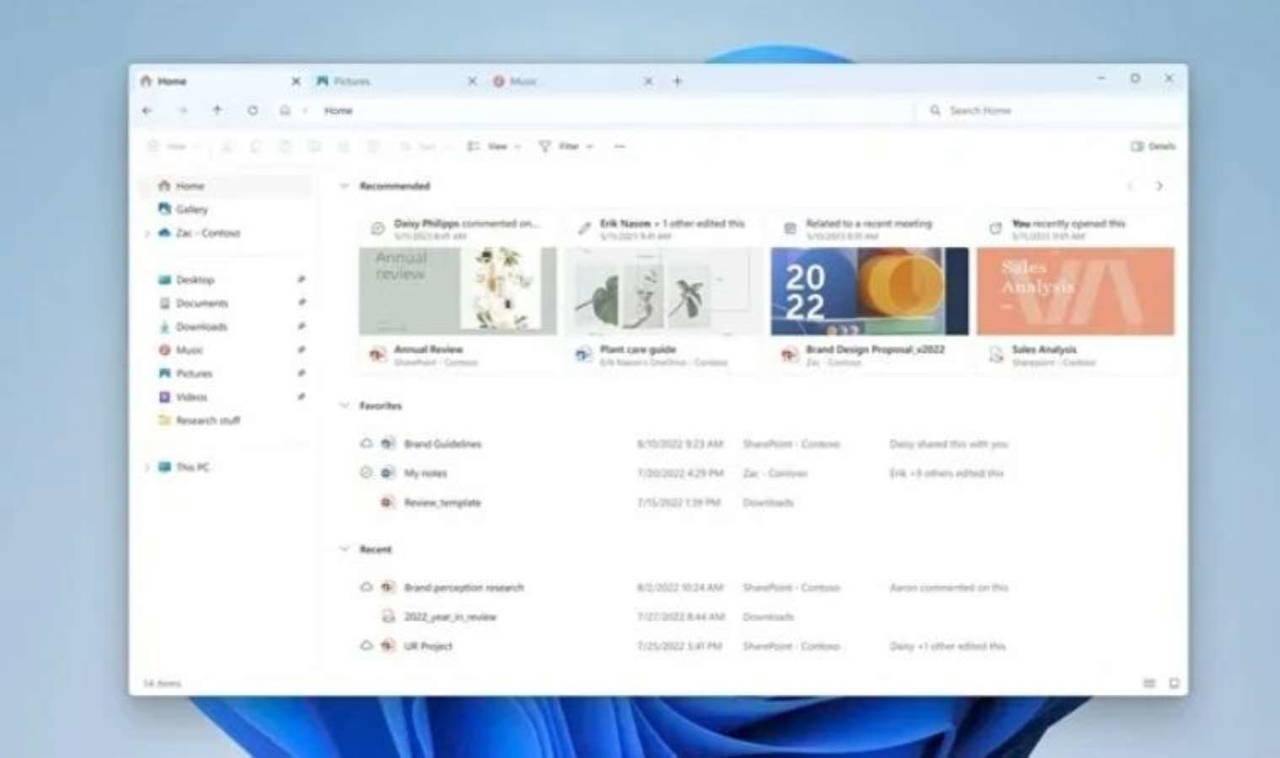Close the Pictures tab
Viewport: 1280px width, 758px height.
coord(472,81)
